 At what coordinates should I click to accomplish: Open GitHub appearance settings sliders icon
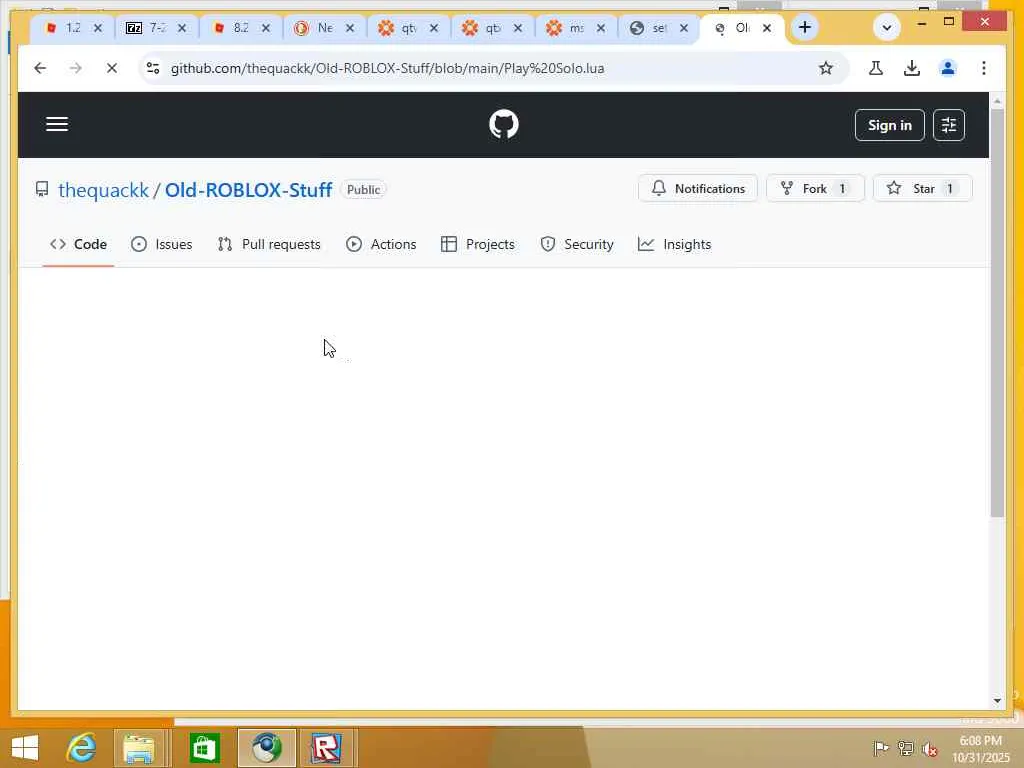pos(948,125)
